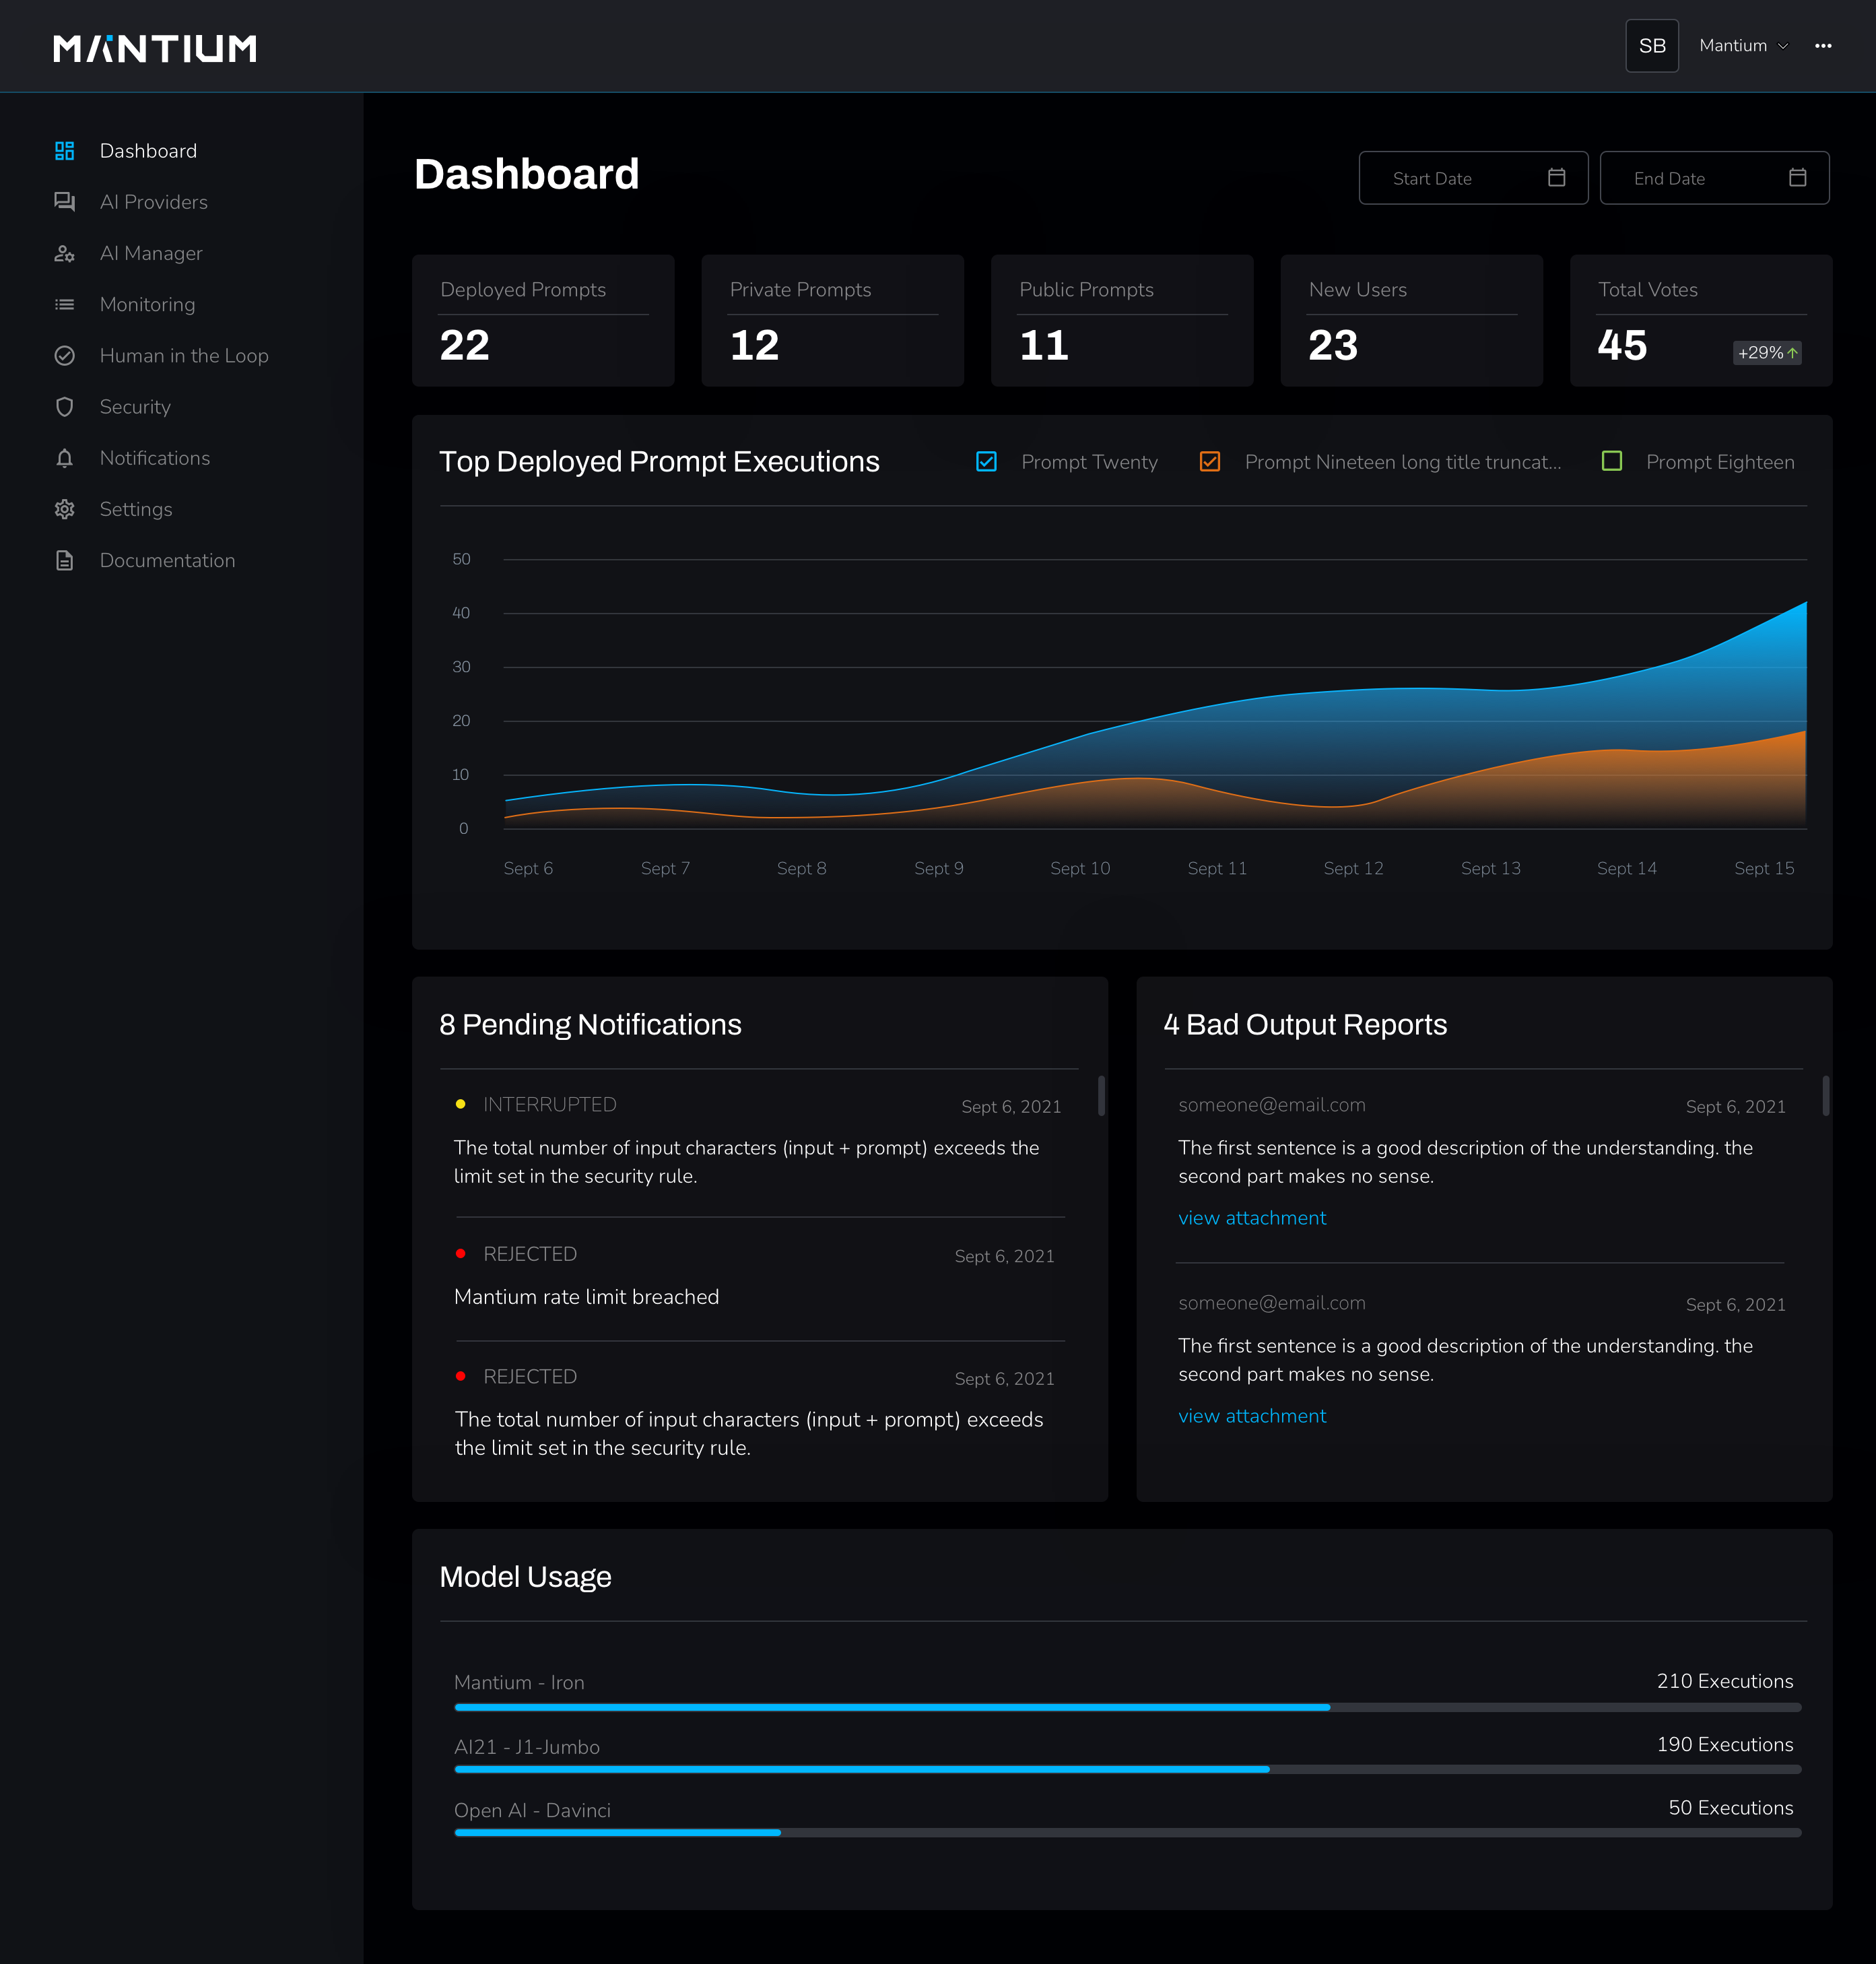Click the Notifications bell icon
Viewport: 1876px width, 1964px height.
point(64,458)
